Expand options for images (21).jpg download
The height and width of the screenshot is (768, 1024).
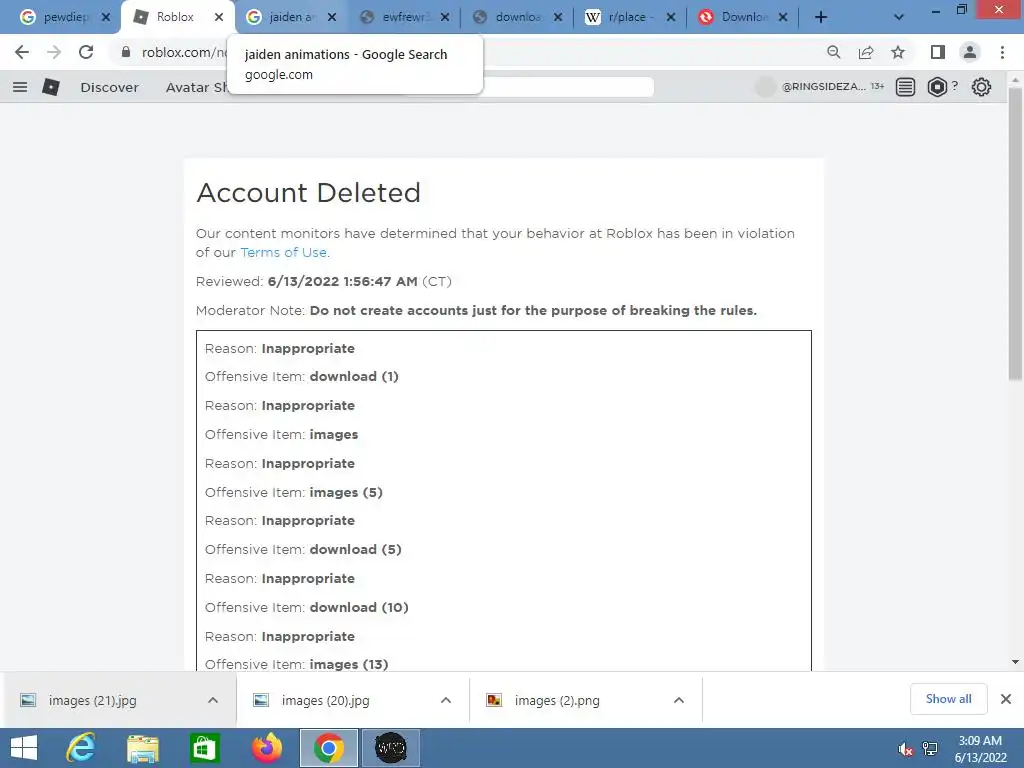[x=213, y=700]
